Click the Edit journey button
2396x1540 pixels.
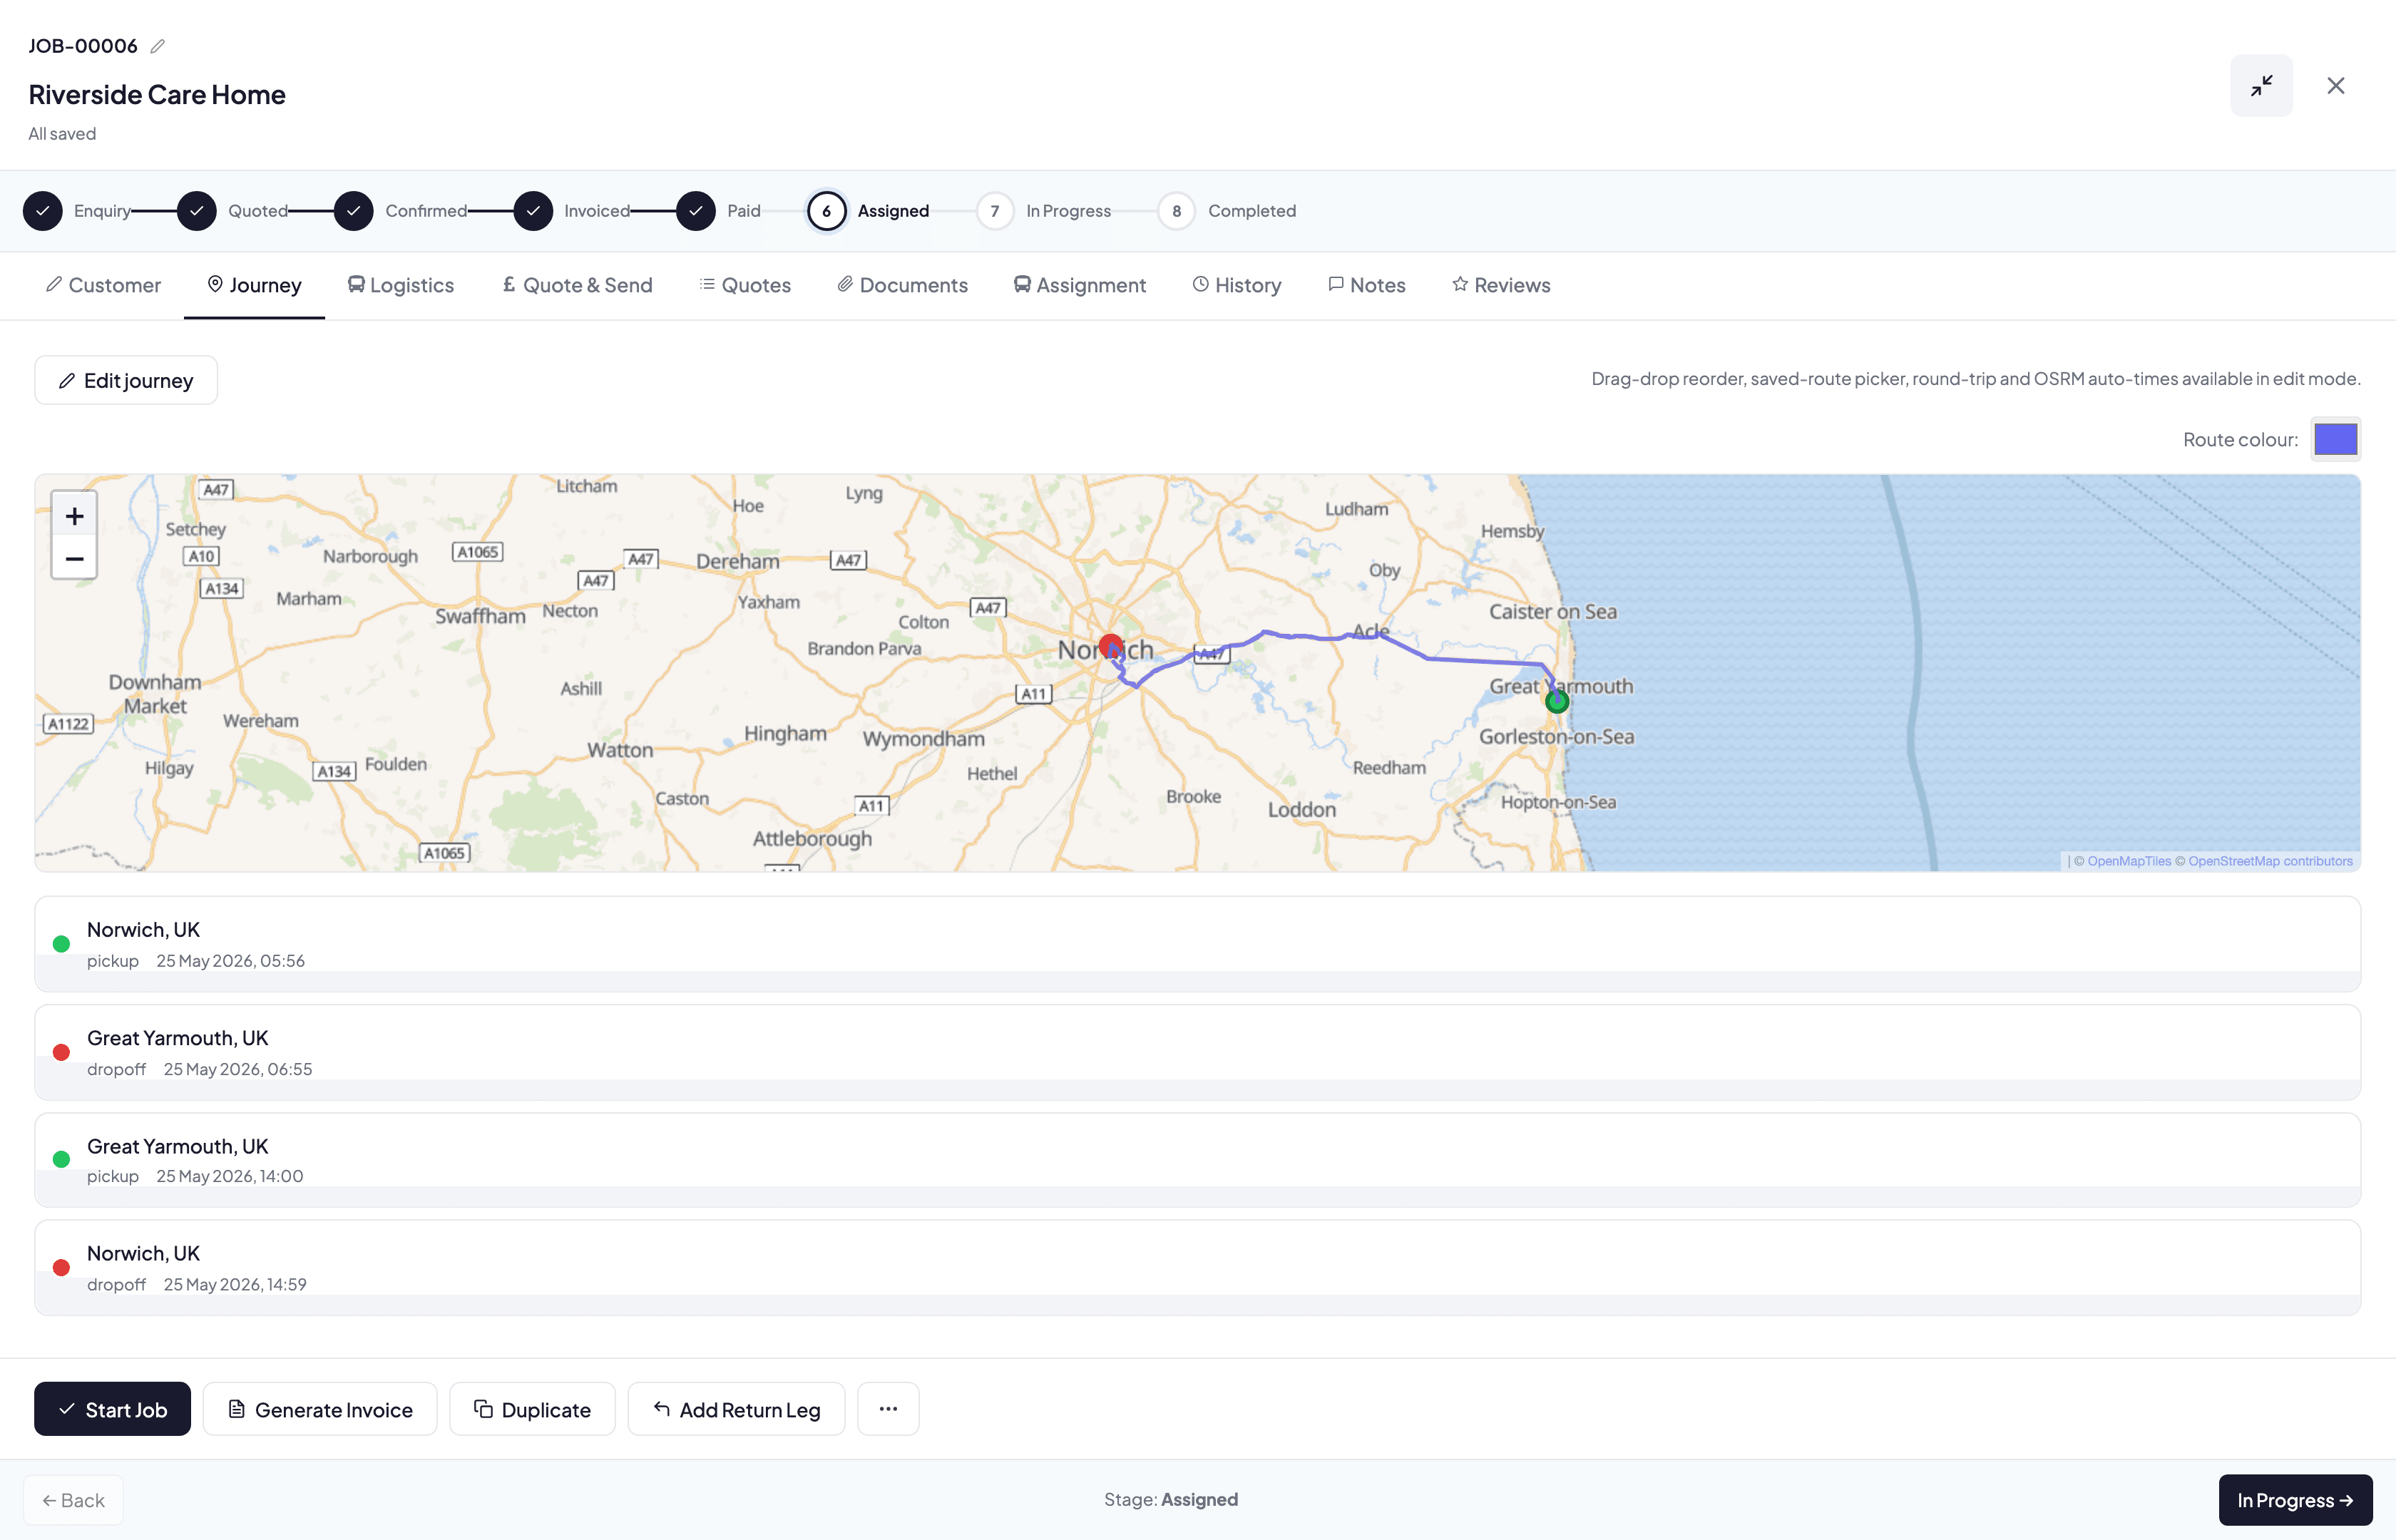click(x=126, y=380)
